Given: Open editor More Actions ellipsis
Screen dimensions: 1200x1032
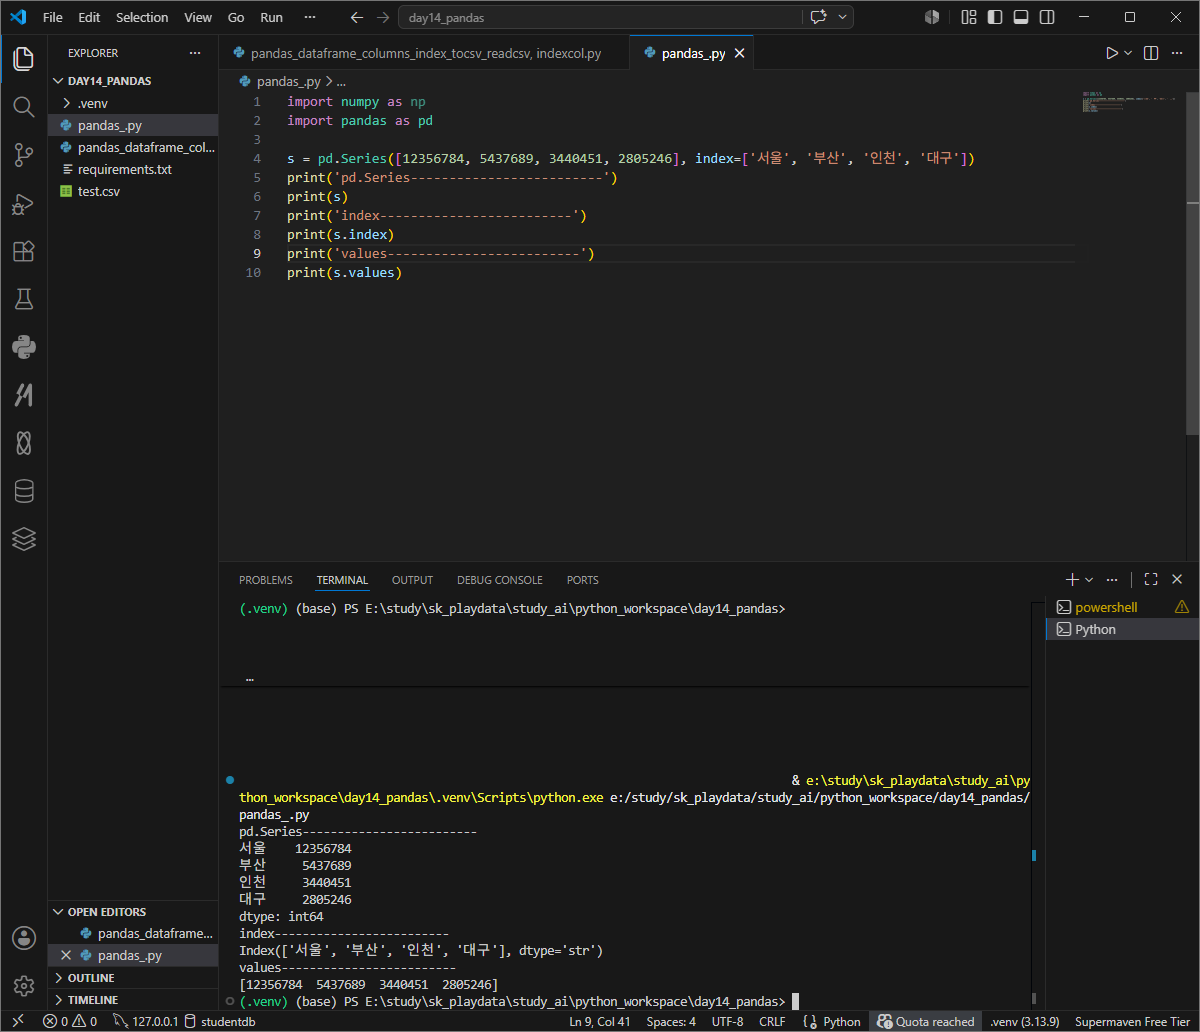Looking at the screenshot, I should click(x=1178, y=53).
